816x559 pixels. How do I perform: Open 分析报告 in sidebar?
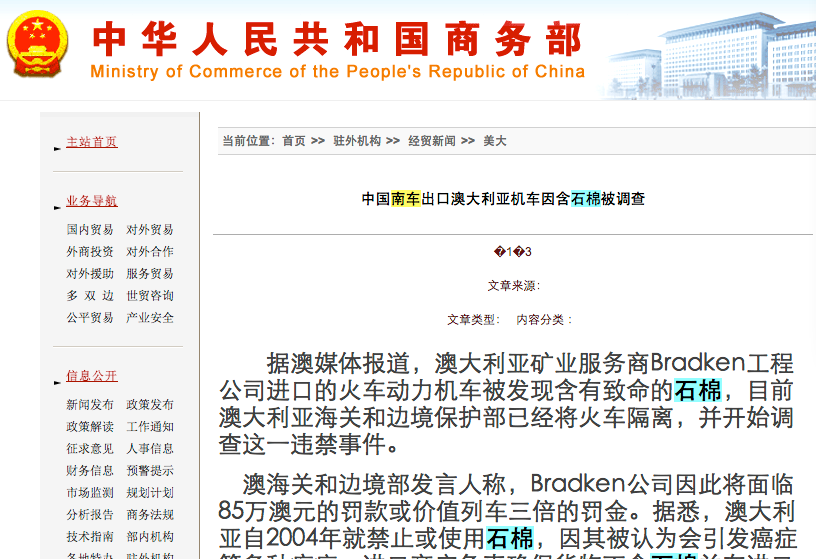click(90, 514)
